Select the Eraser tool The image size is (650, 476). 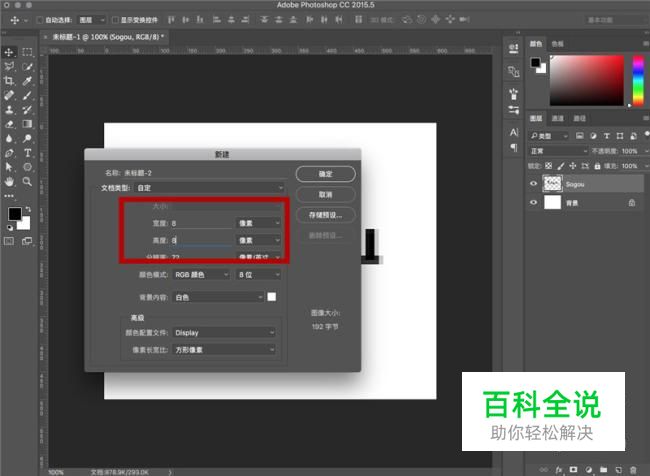9,124
